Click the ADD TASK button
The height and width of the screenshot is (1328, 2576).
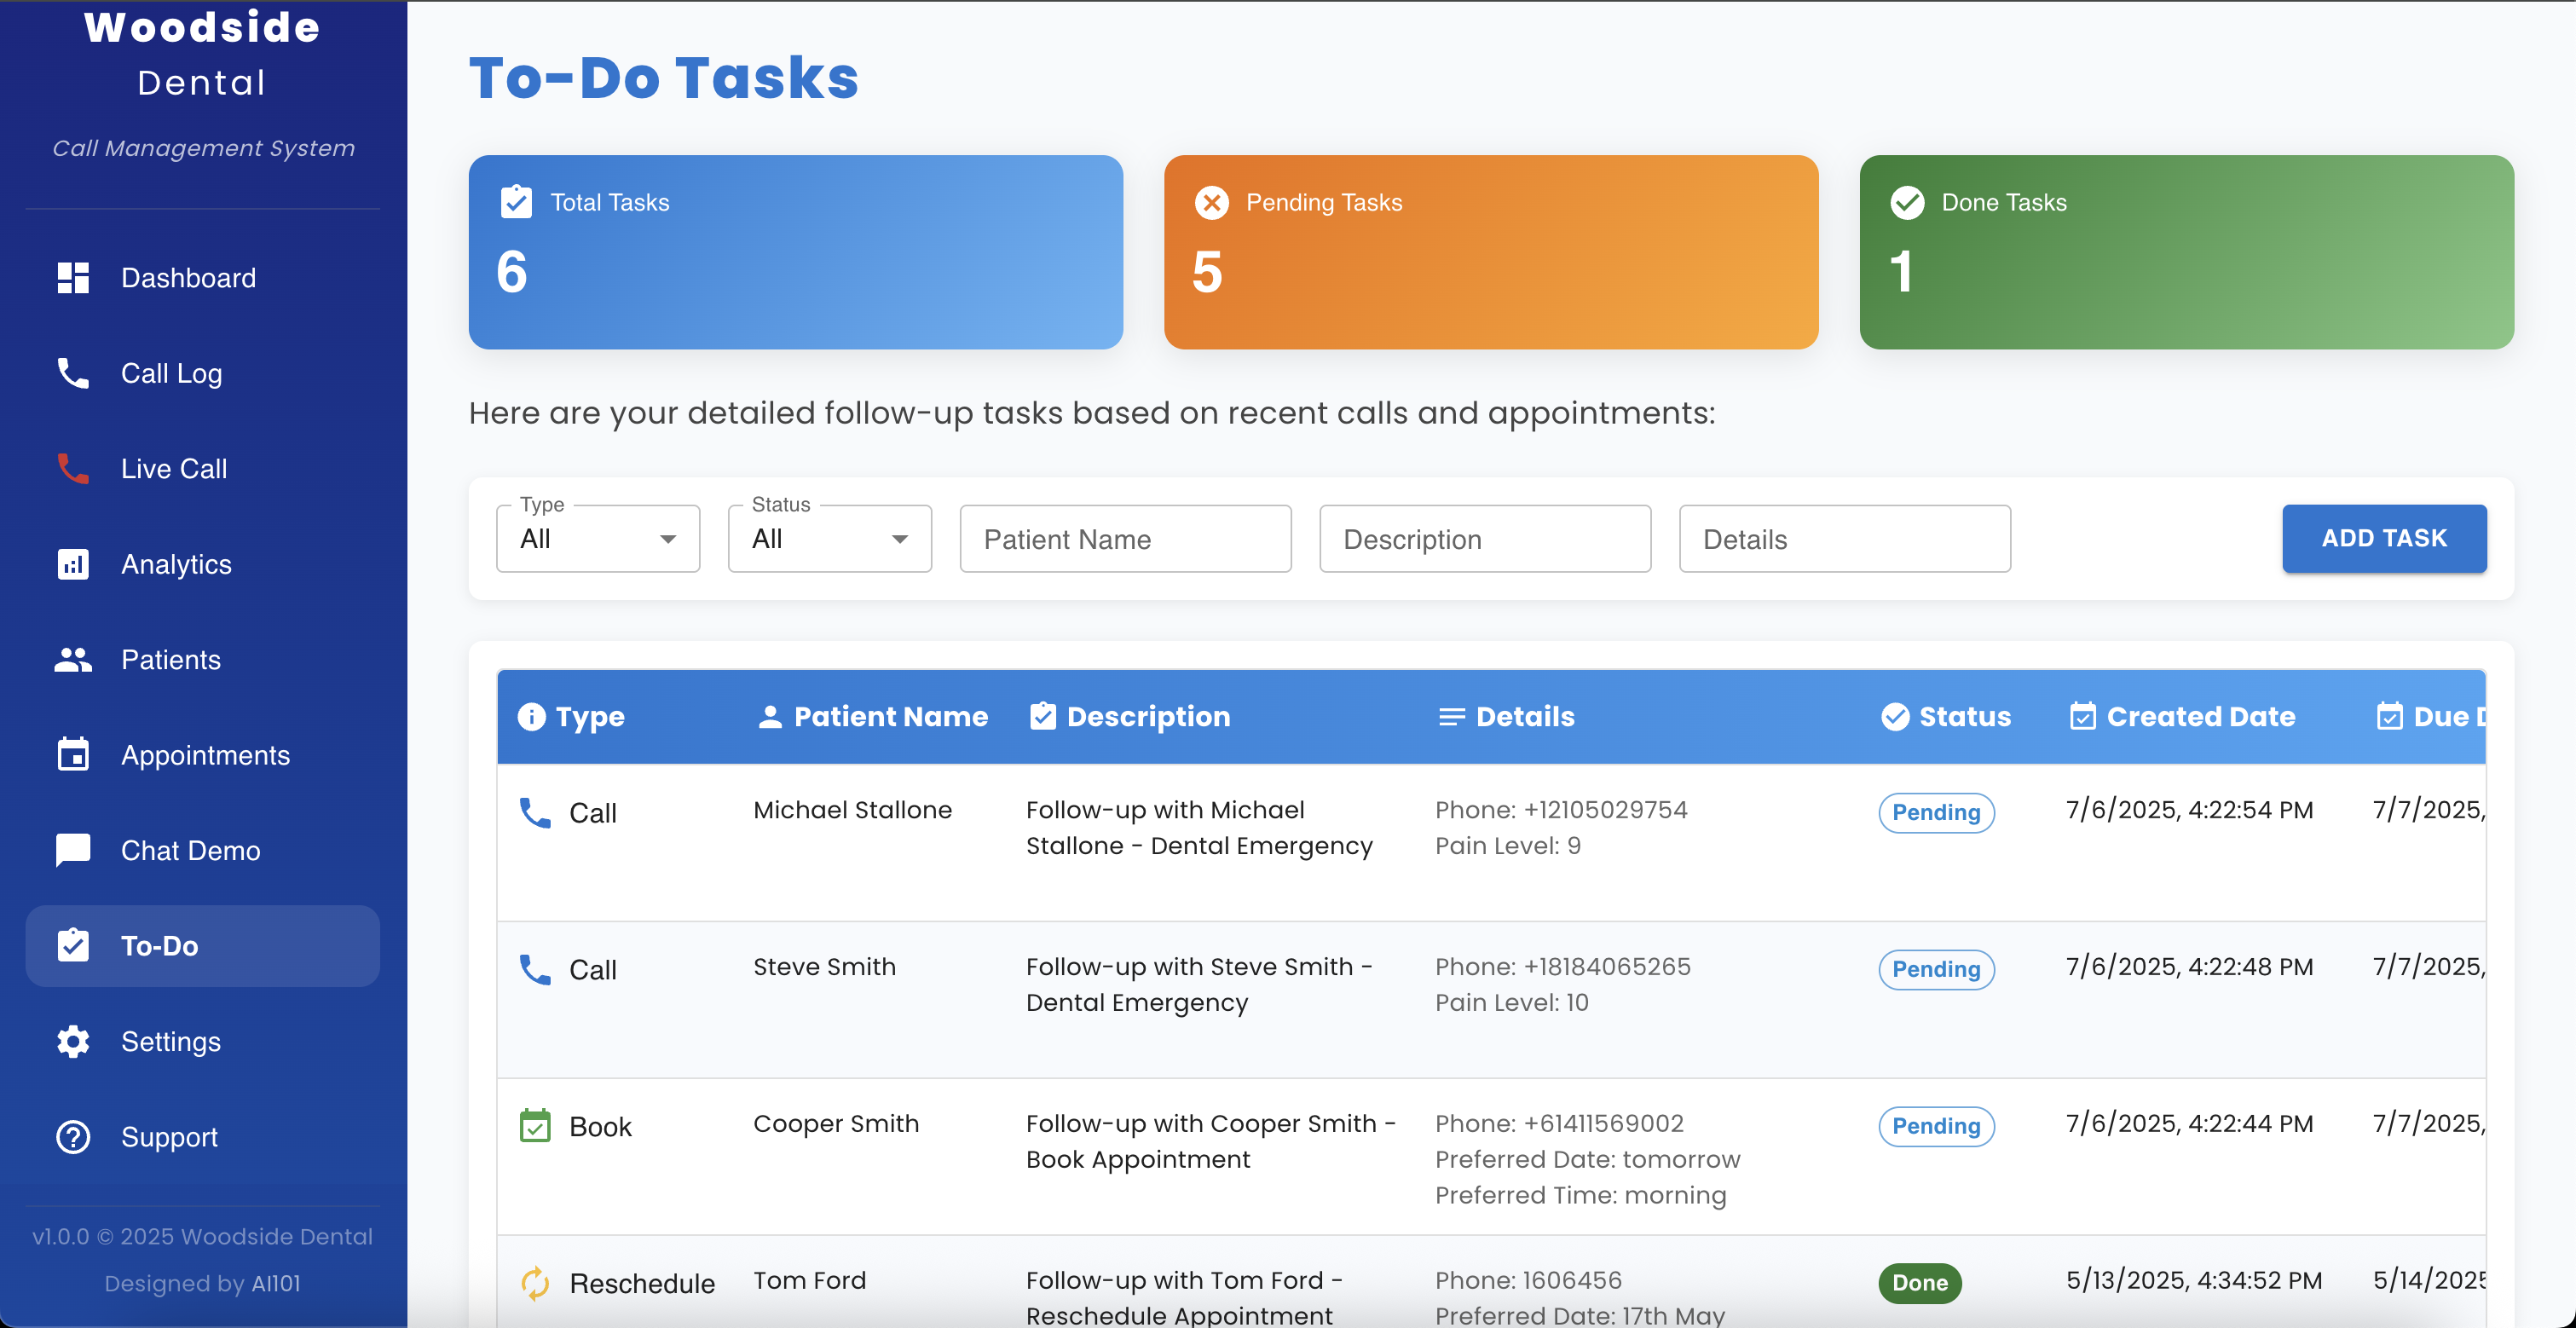tap(2384, 538)
